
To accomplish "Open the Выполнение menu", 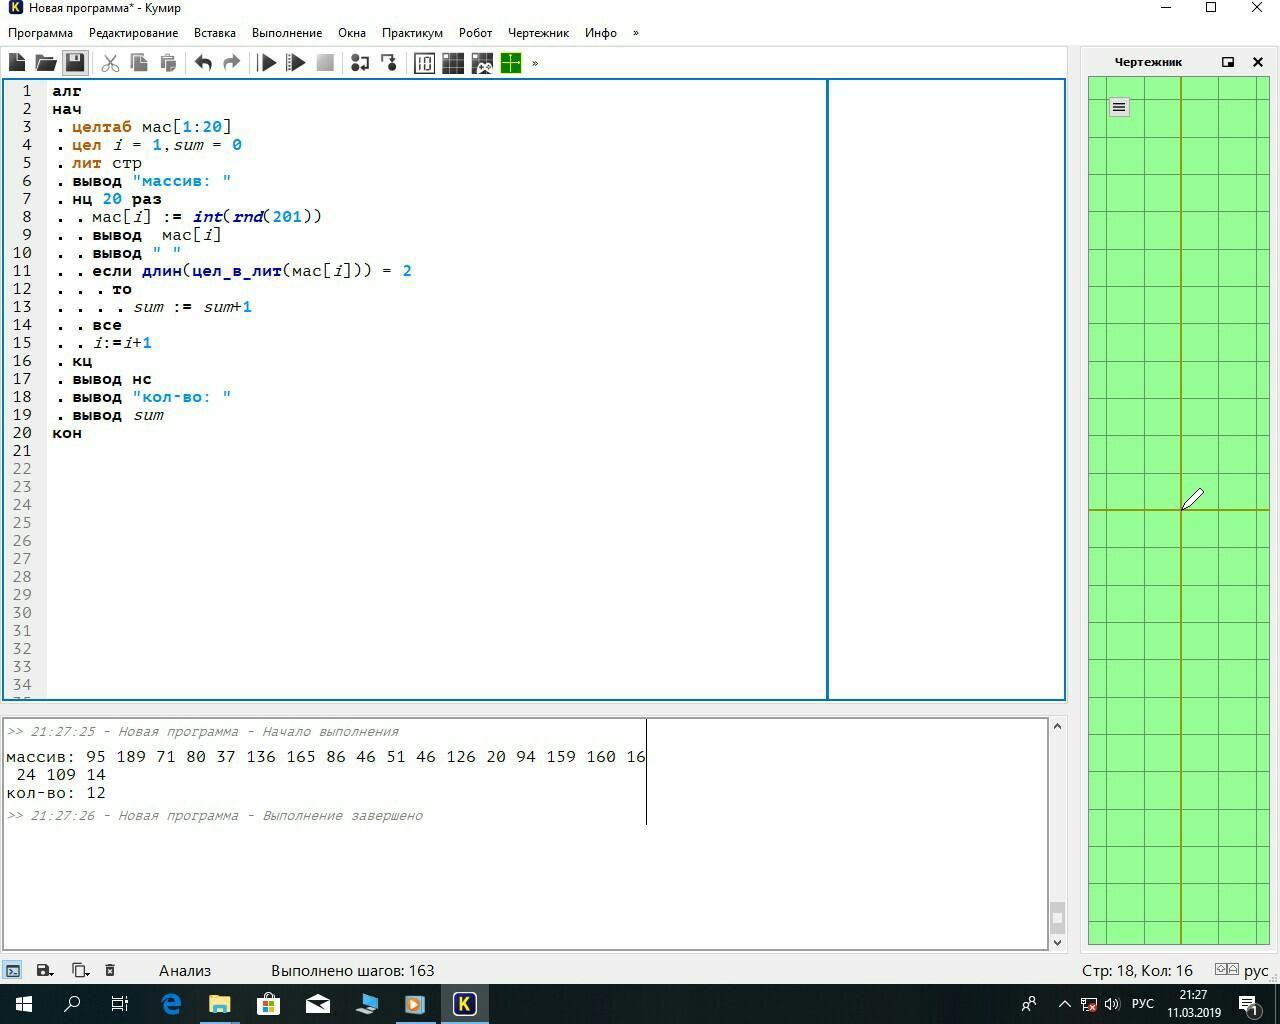I will tap(286, 33).
